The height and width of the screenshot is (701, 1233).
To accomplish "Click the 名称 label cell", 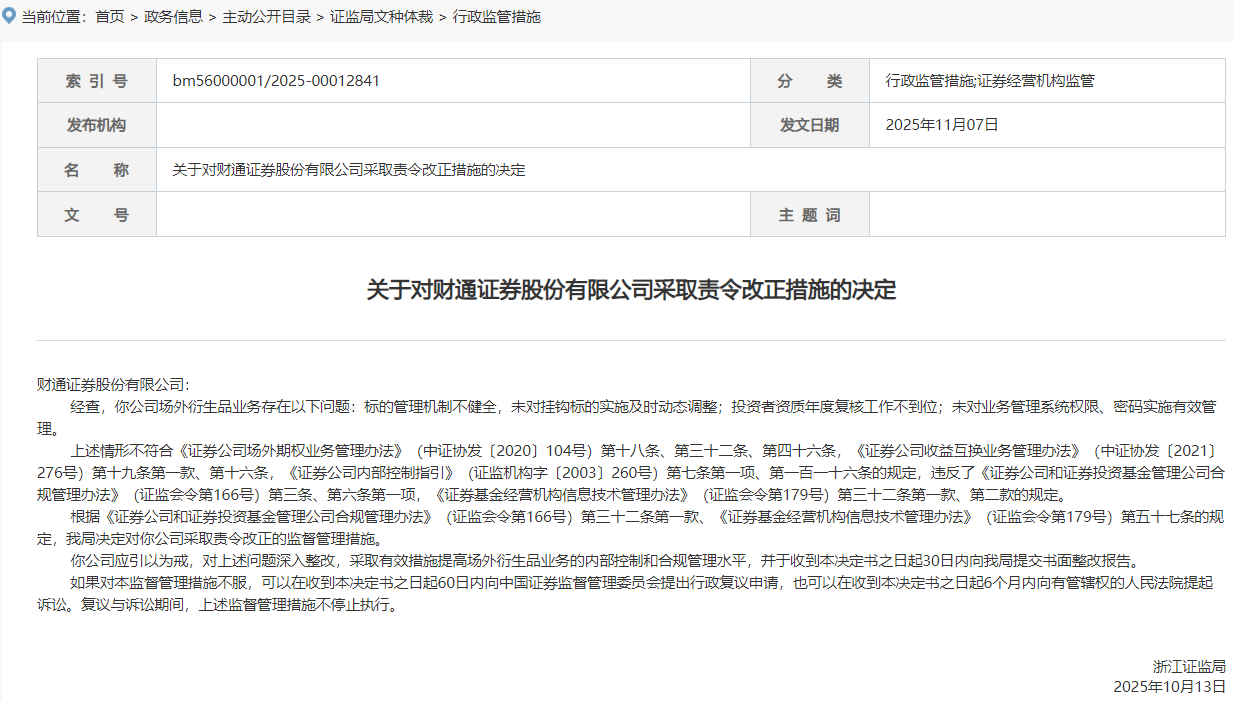I will [x=97, y=169].
